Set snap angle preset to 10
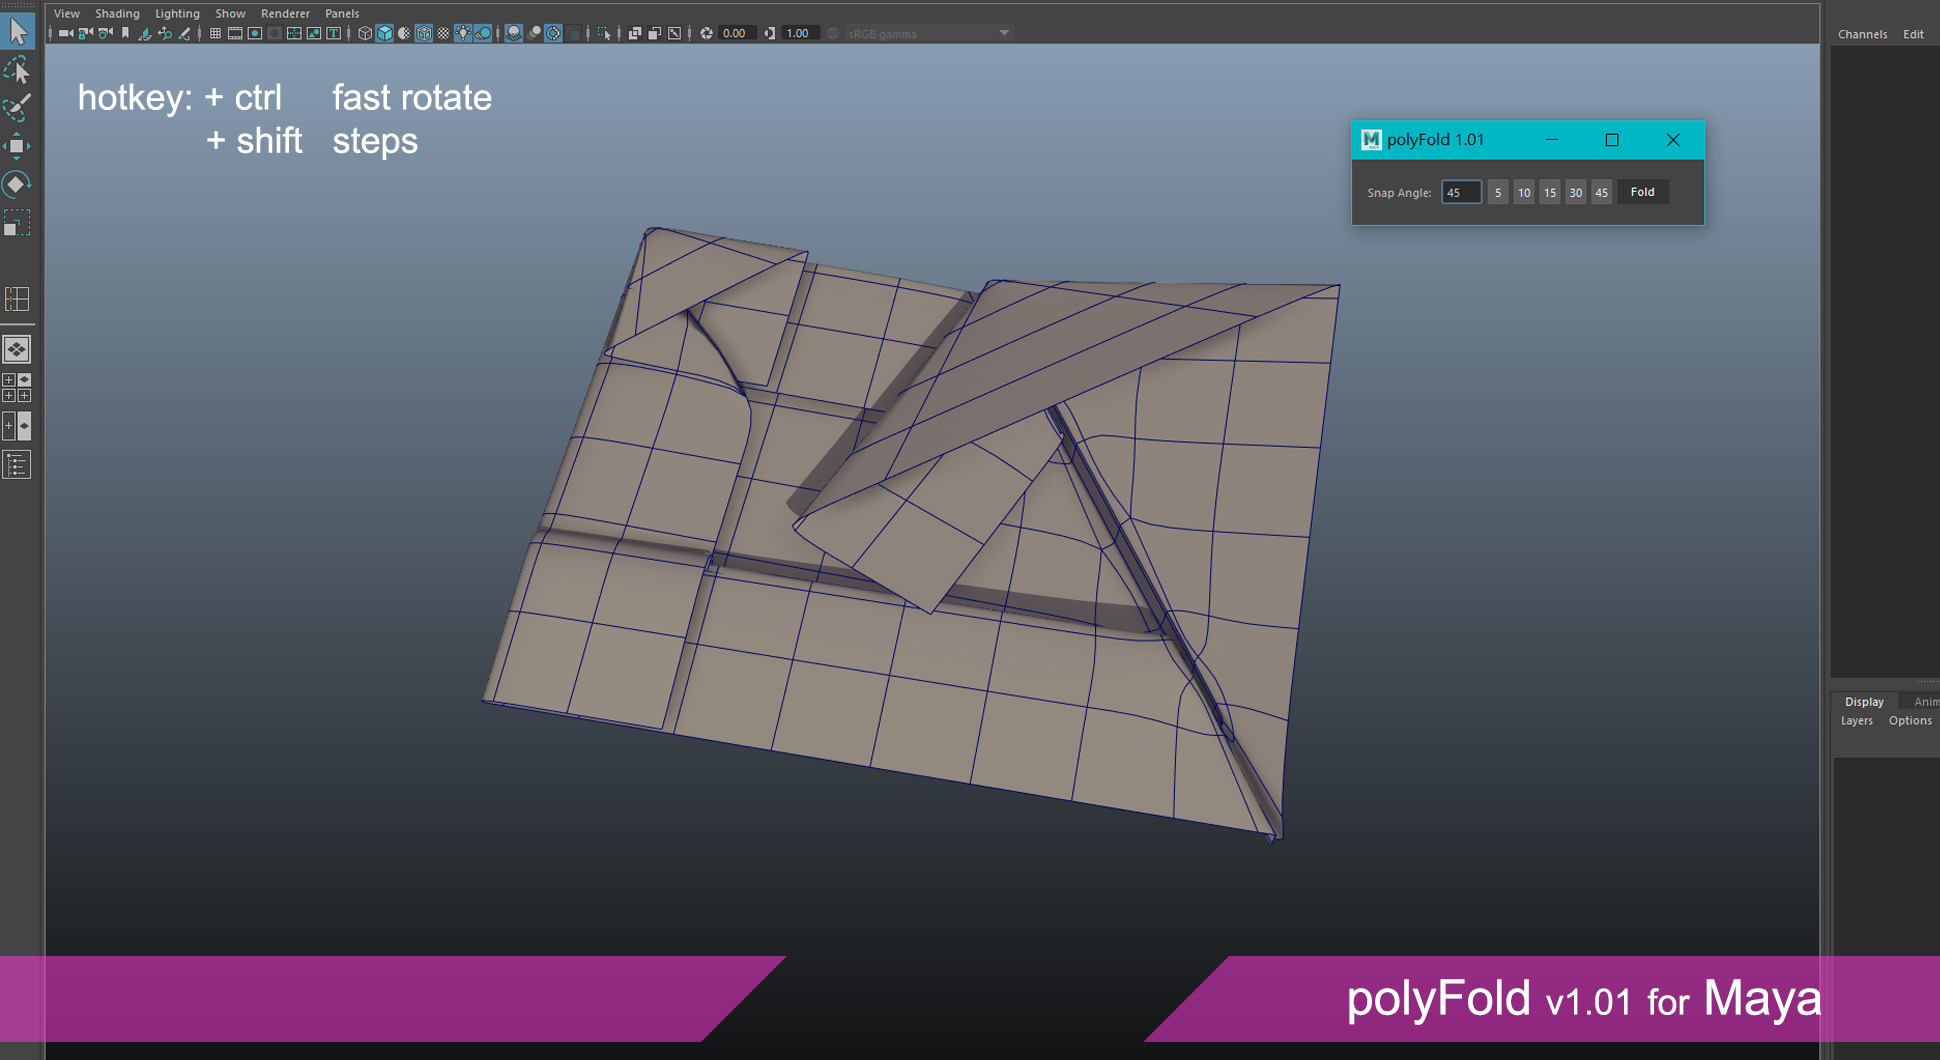This screenshot has width=1940, height=1060. [1523, 192]
